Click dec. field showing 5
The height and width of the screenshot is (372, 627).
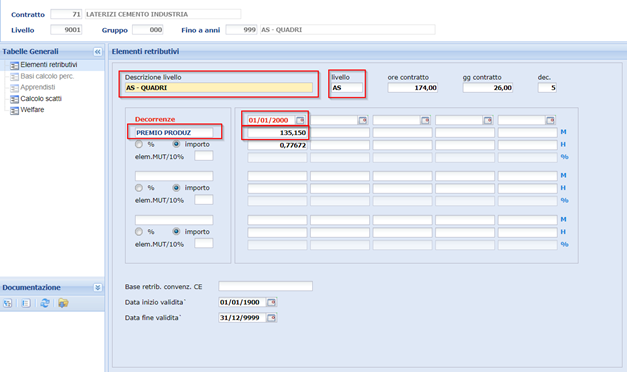coord(547,88)
